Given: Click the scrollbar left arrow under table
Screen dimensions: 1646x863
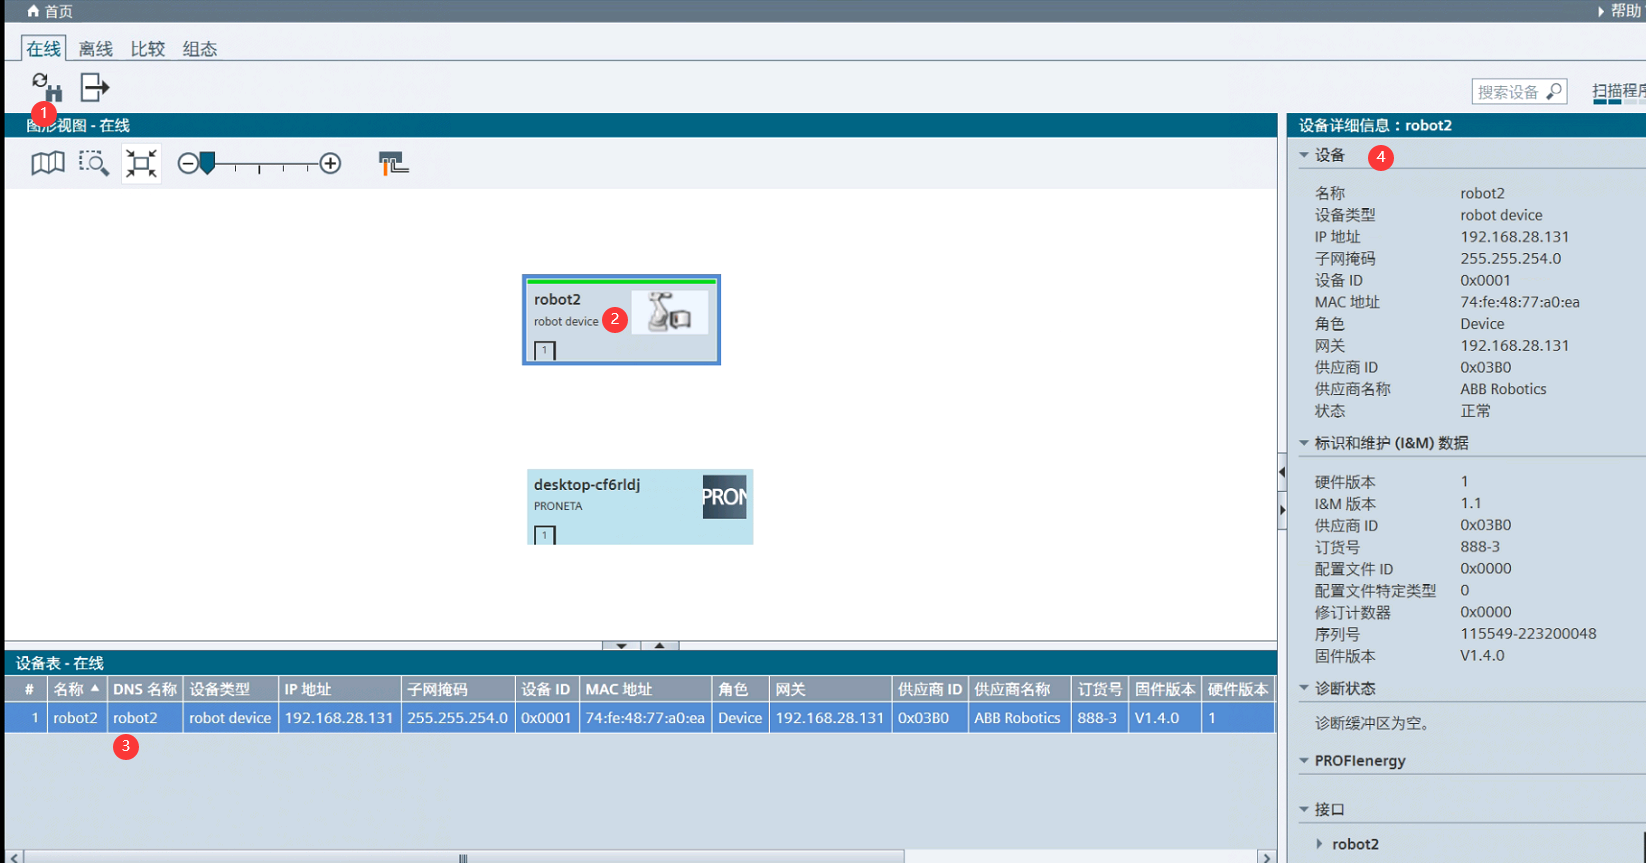Looking at the screenshot, I should 14,857.
